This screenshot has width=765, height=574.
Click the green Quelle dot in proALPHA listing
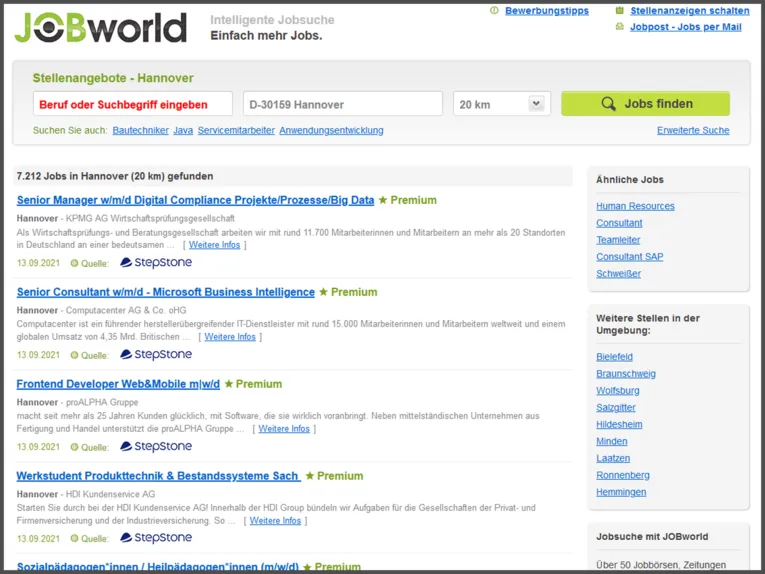[x=74, y=447]
